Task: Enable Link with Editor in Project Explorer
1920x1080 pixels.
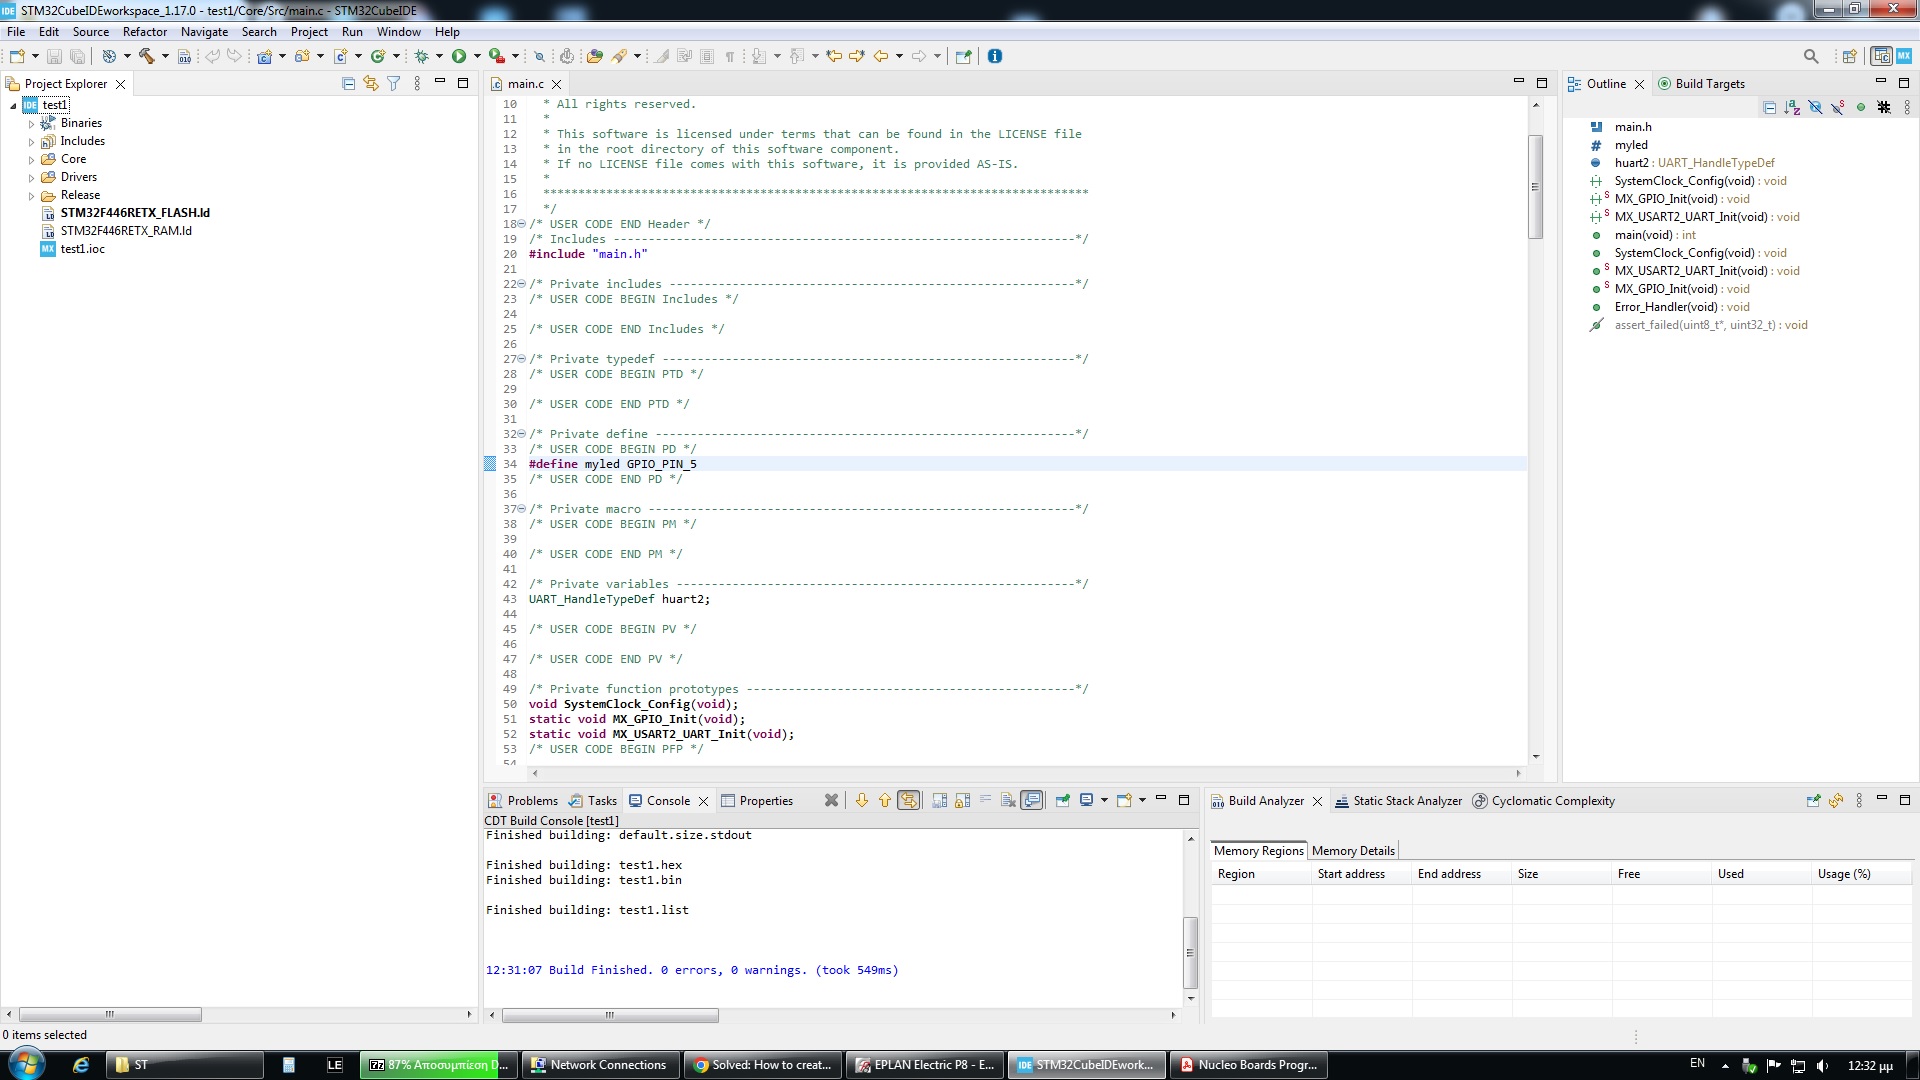Action: pyautogui.click(x=371, y=85)
